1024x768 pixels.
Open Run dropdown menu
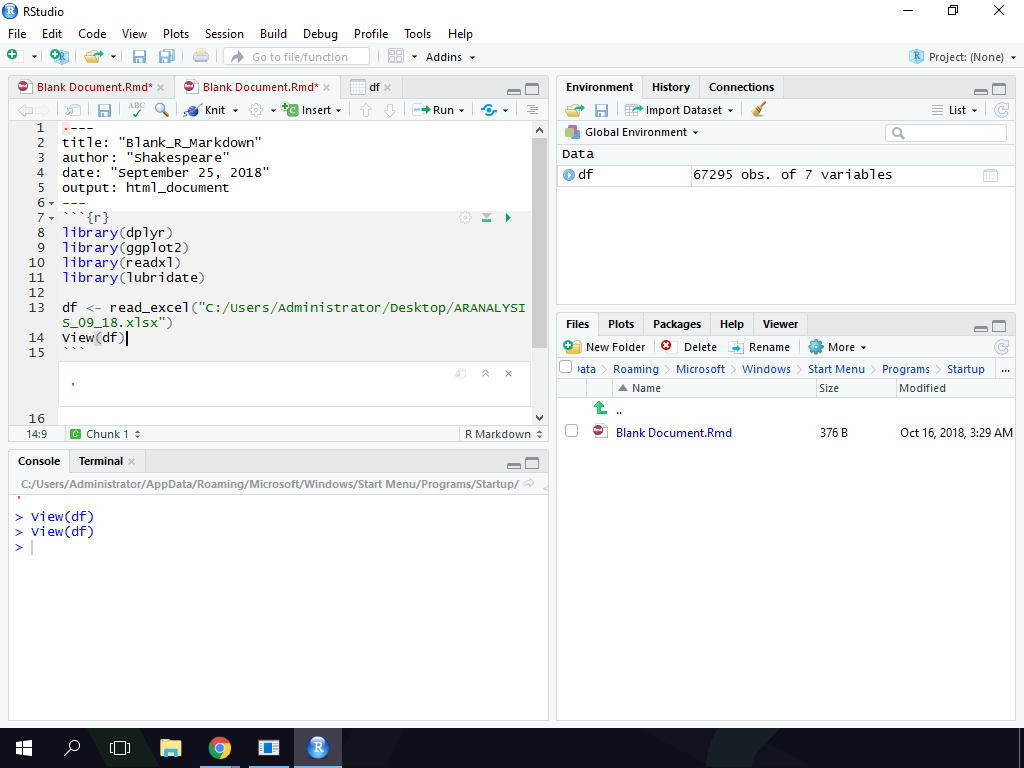point(461,110)
